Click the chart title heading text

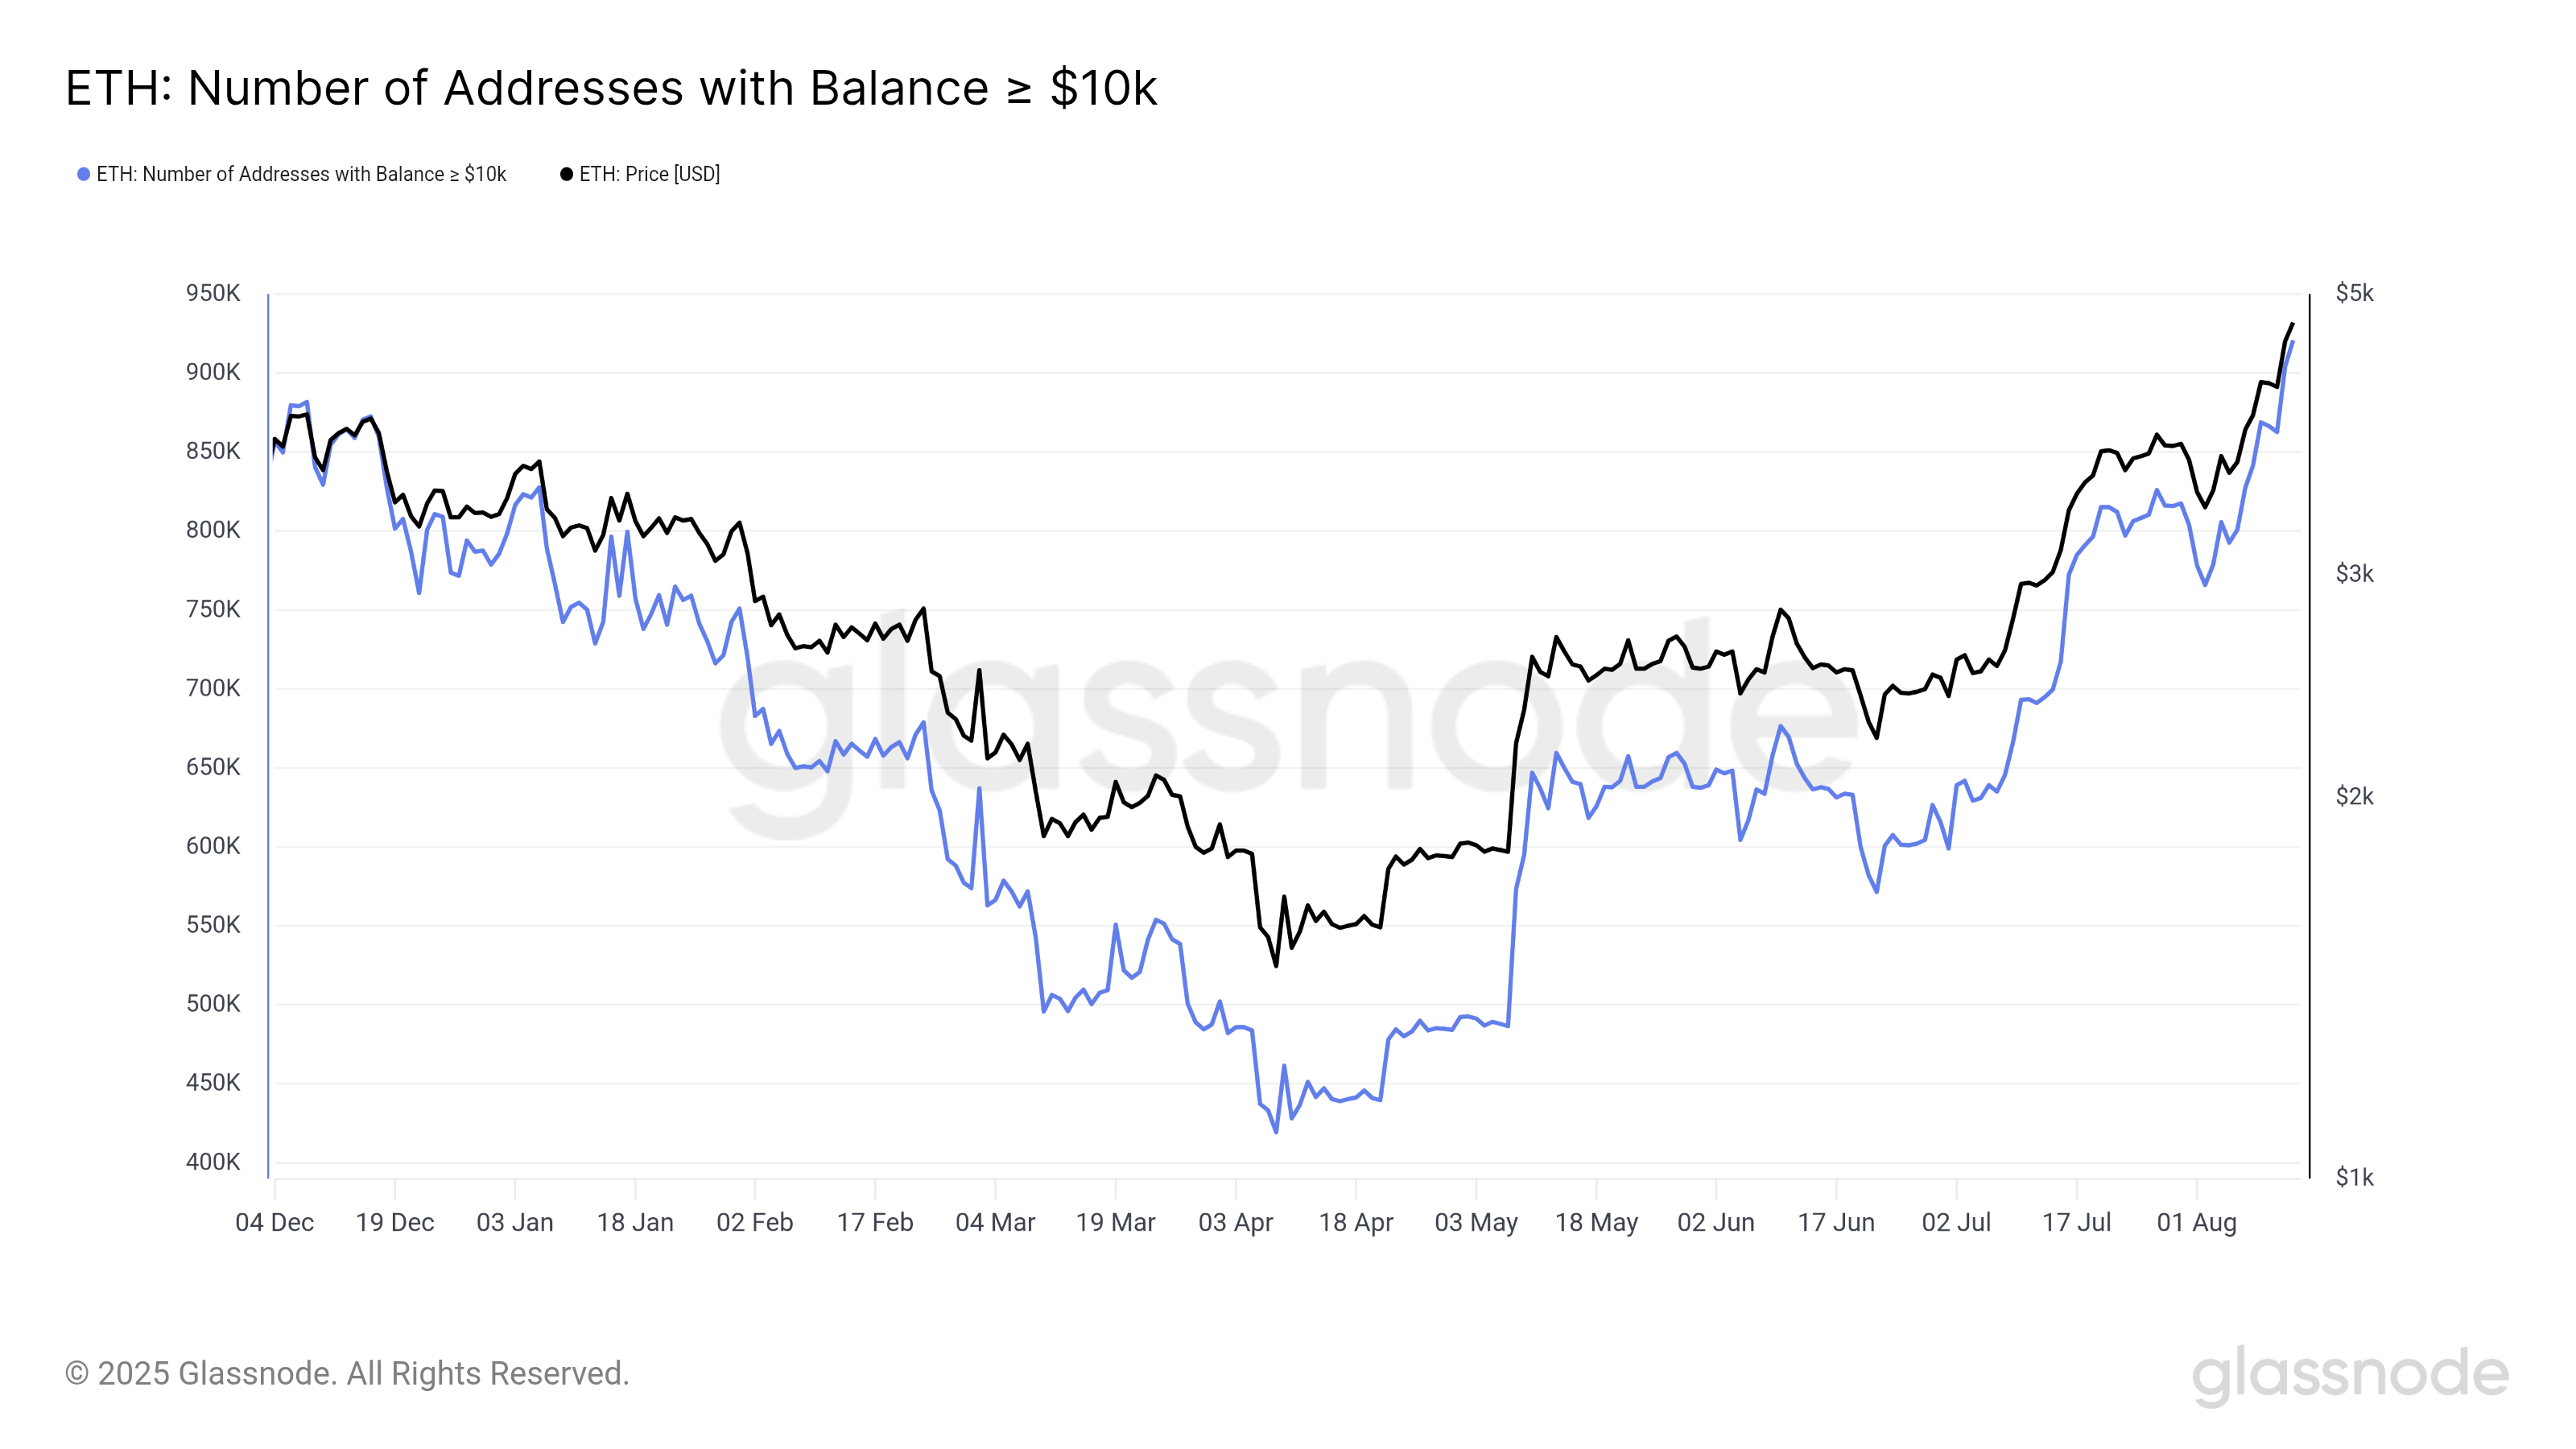[x=611, y=88]
